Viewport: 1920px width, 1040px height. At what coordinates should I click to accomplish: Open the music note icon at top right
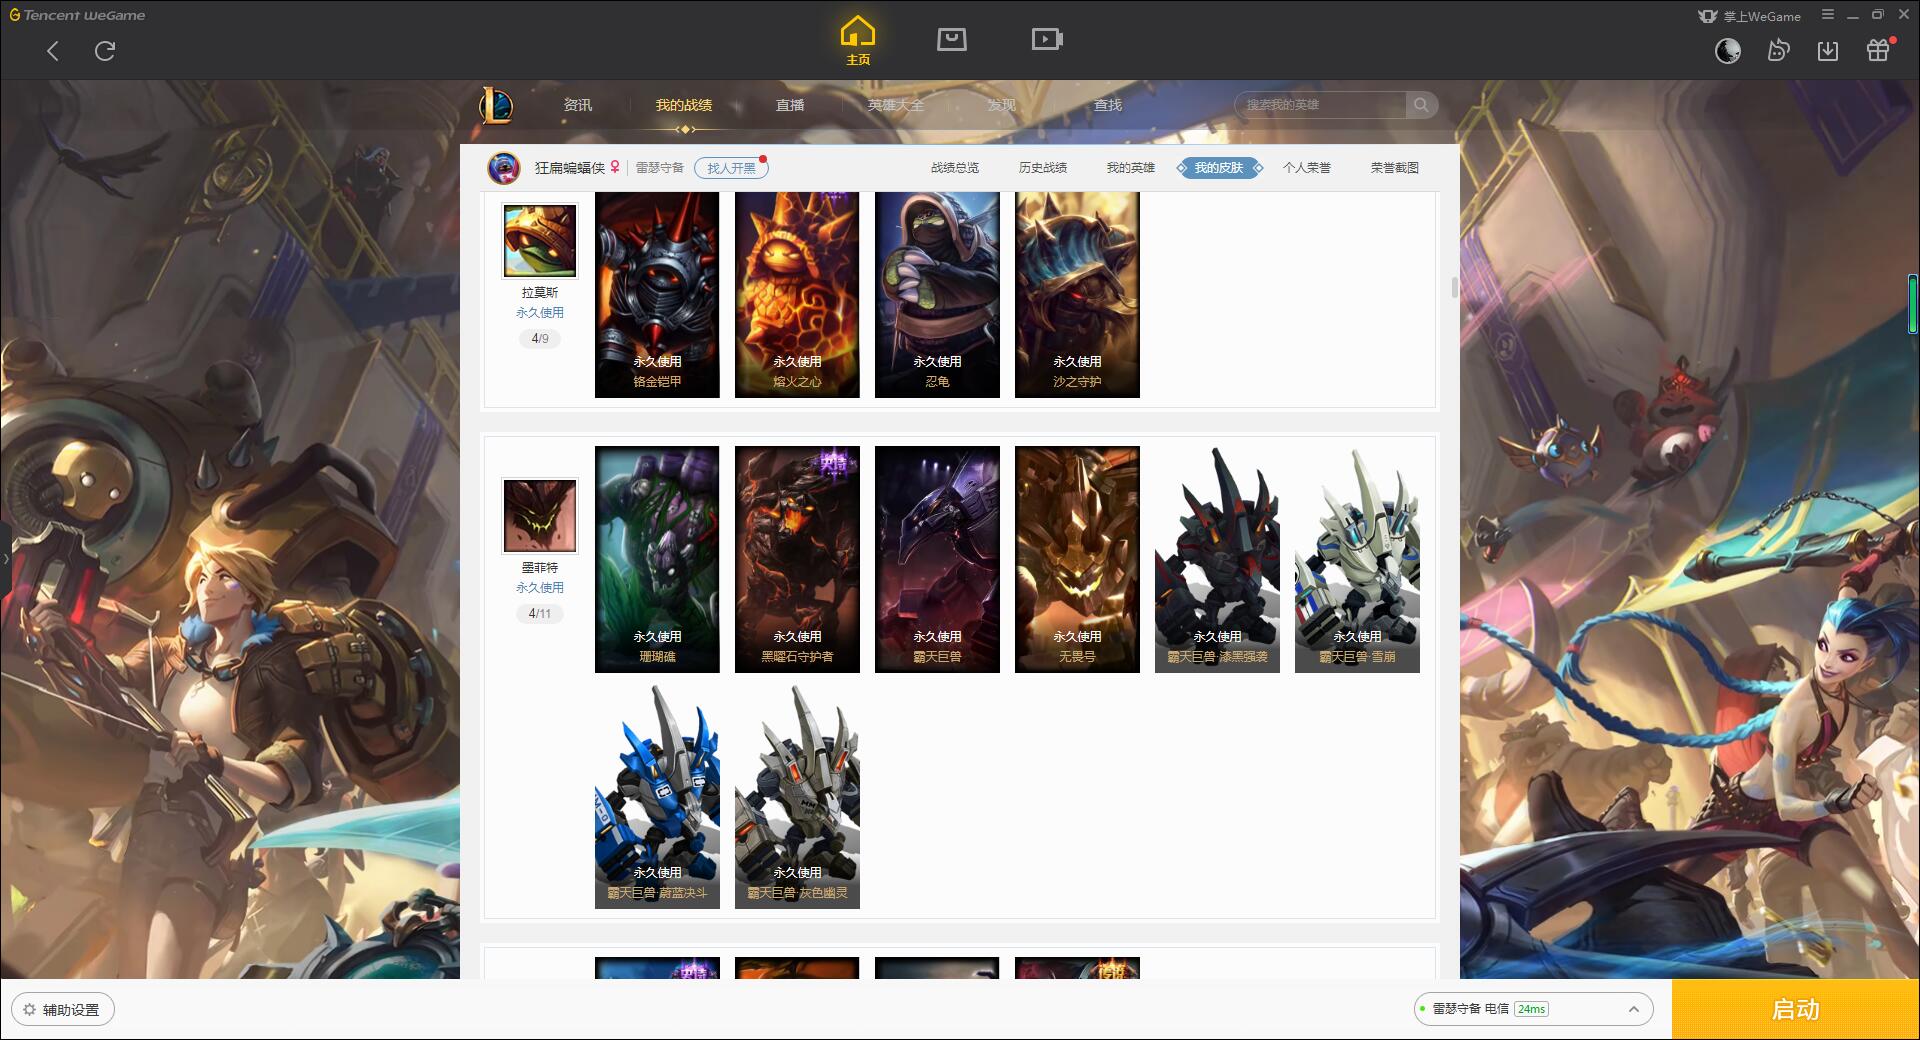point(1778,51)
